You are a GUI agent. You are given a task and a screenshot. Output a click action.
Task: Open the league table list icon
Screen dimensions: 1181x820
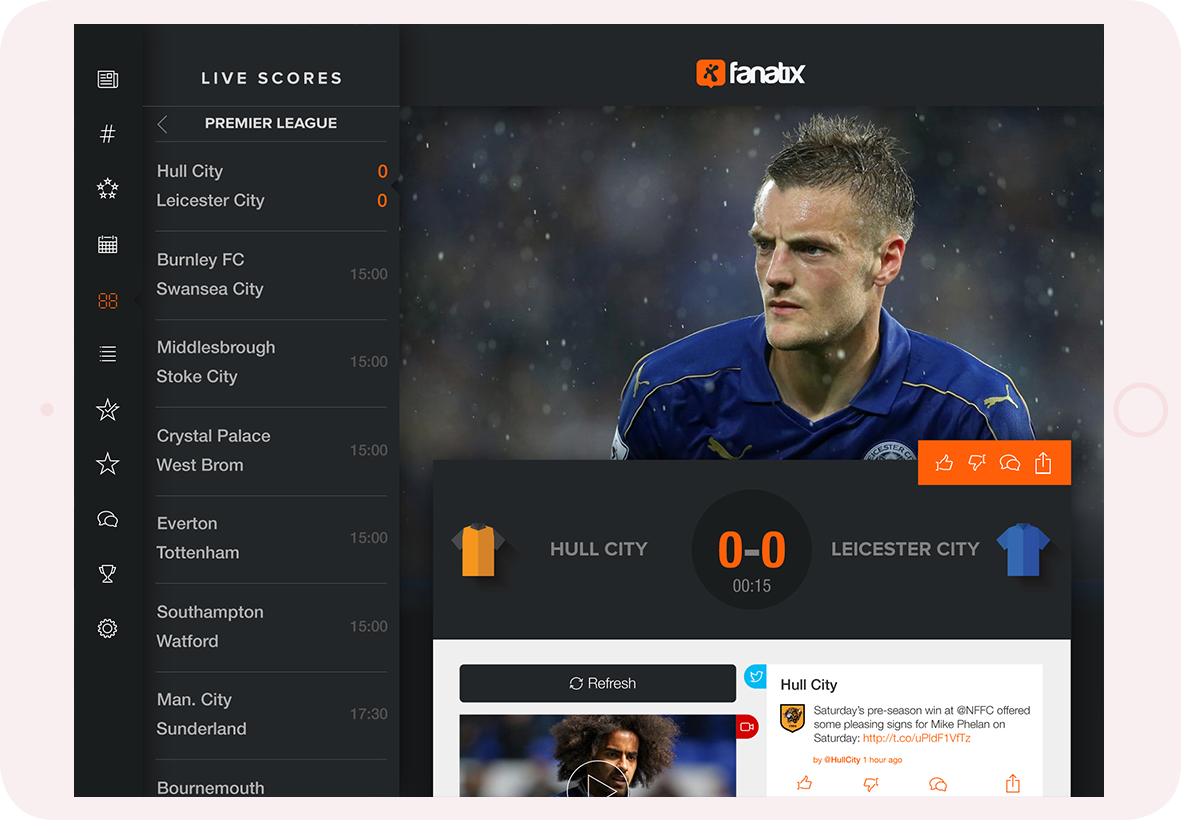108,354
